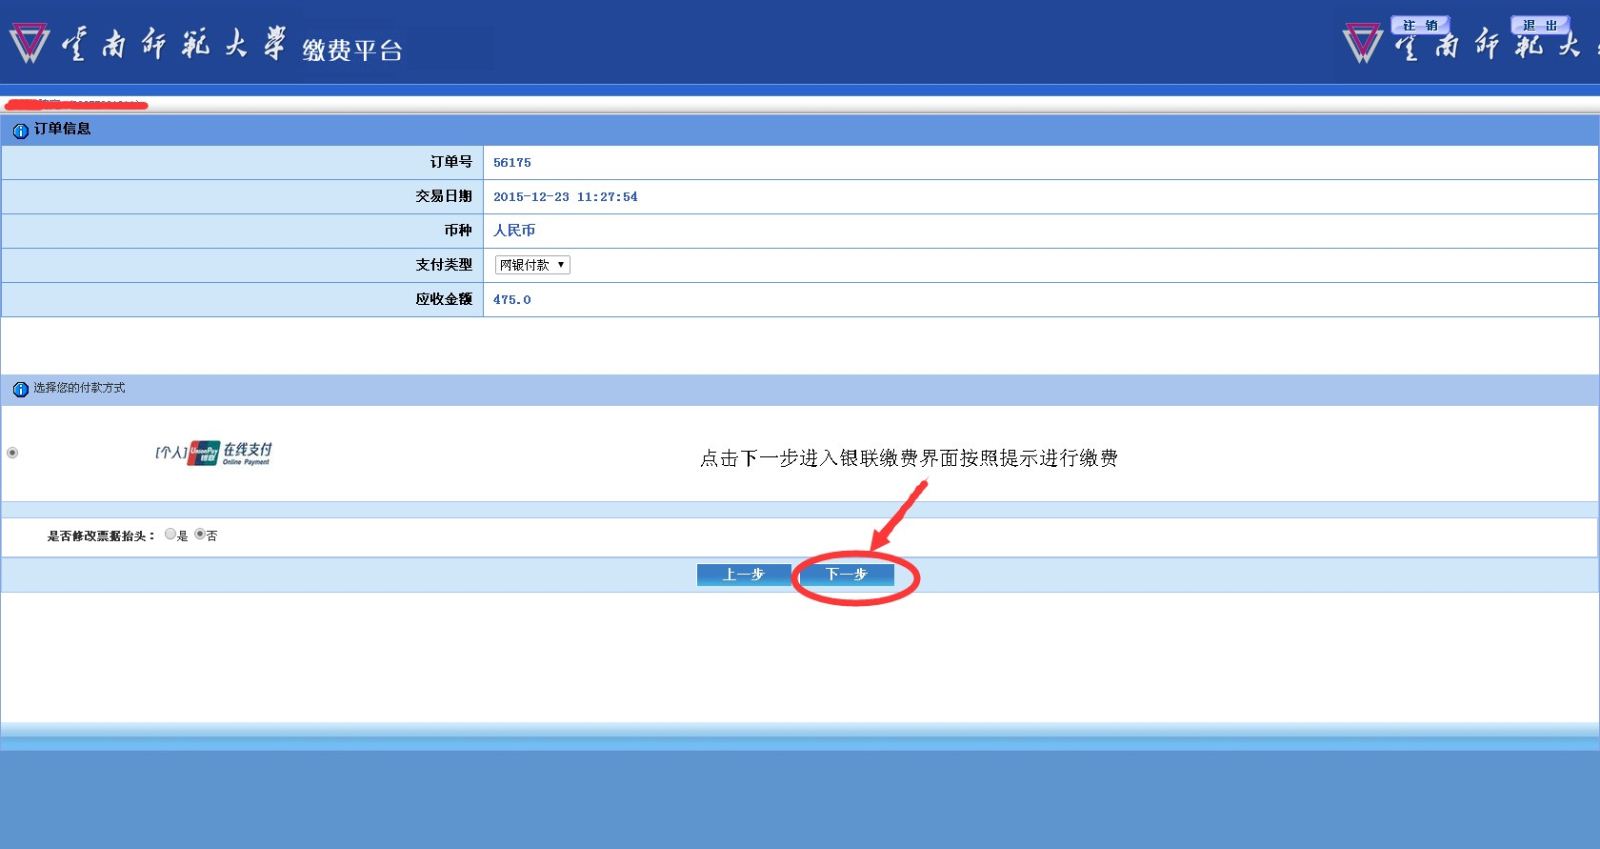Click the 应收金额 value 475.0
The height and width of the screenshot is (849, 1600).
pos(512,300)
